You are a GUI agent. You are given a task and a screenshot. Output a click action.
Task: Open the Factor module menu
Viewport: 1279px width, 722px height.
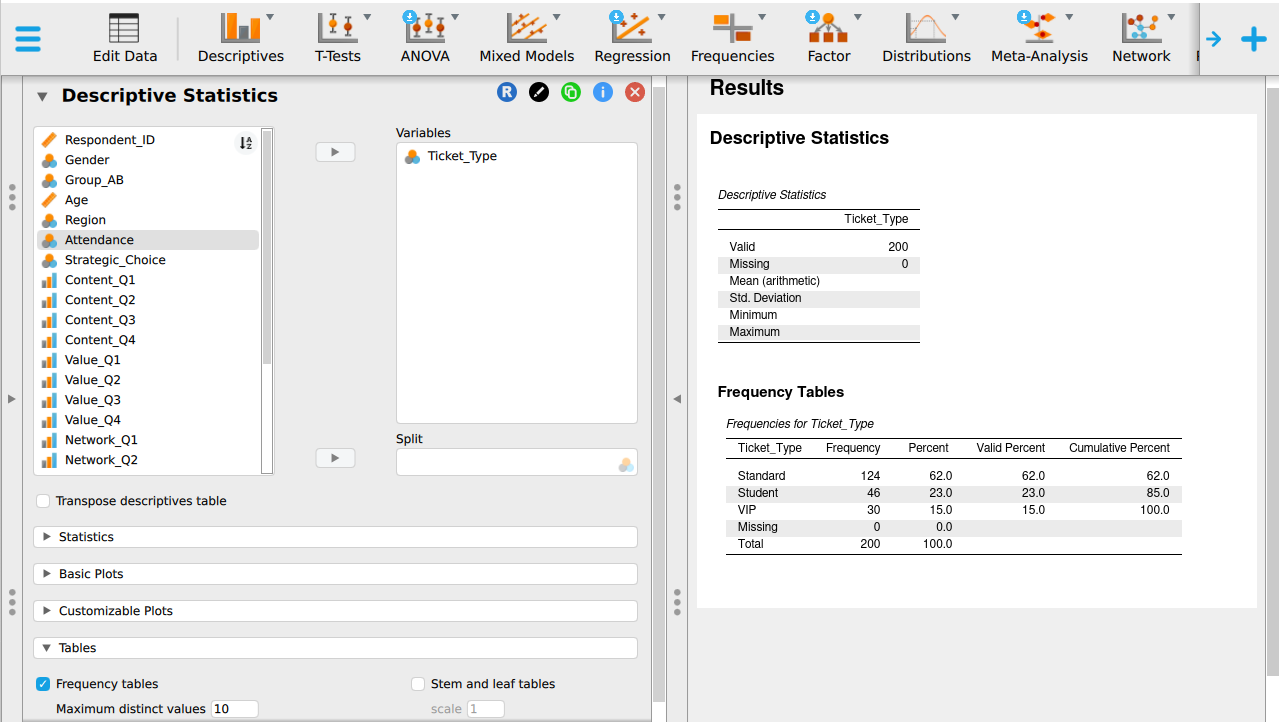point(829,38)
